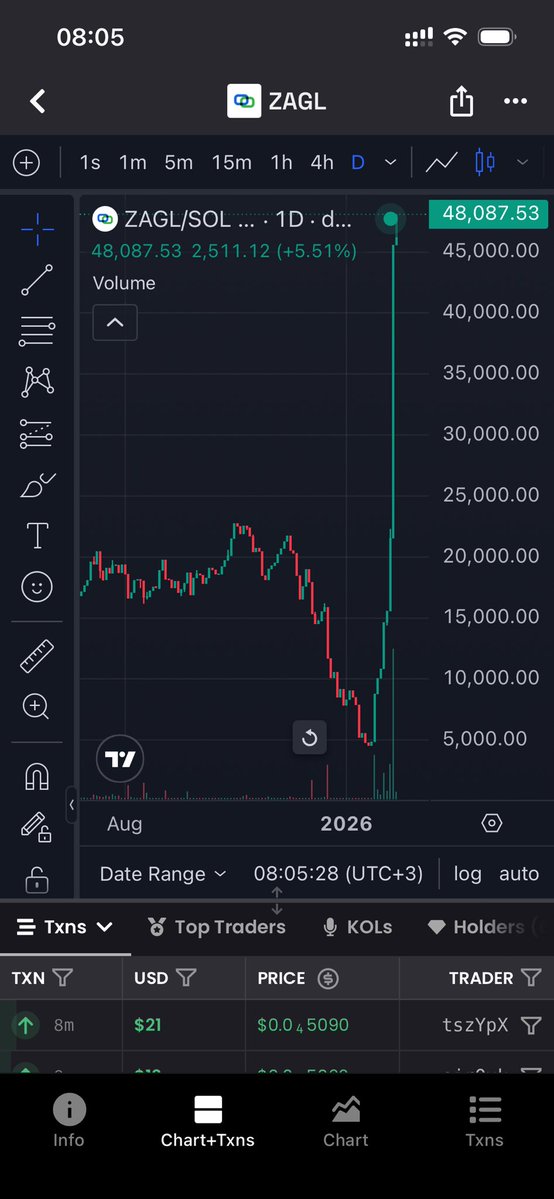This screenshot has height=1199, width=554.
Task: Open the chart style dropdown arrow
Action: pos(523,162)
